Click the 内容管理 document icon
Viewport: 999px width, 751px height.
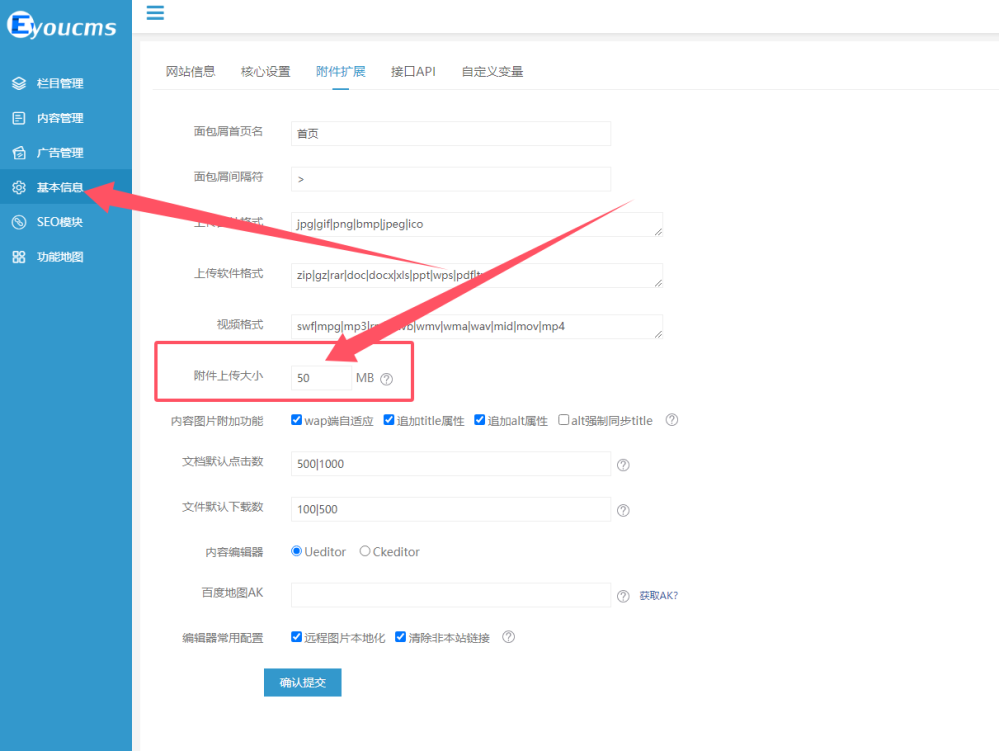click(19, 118)
